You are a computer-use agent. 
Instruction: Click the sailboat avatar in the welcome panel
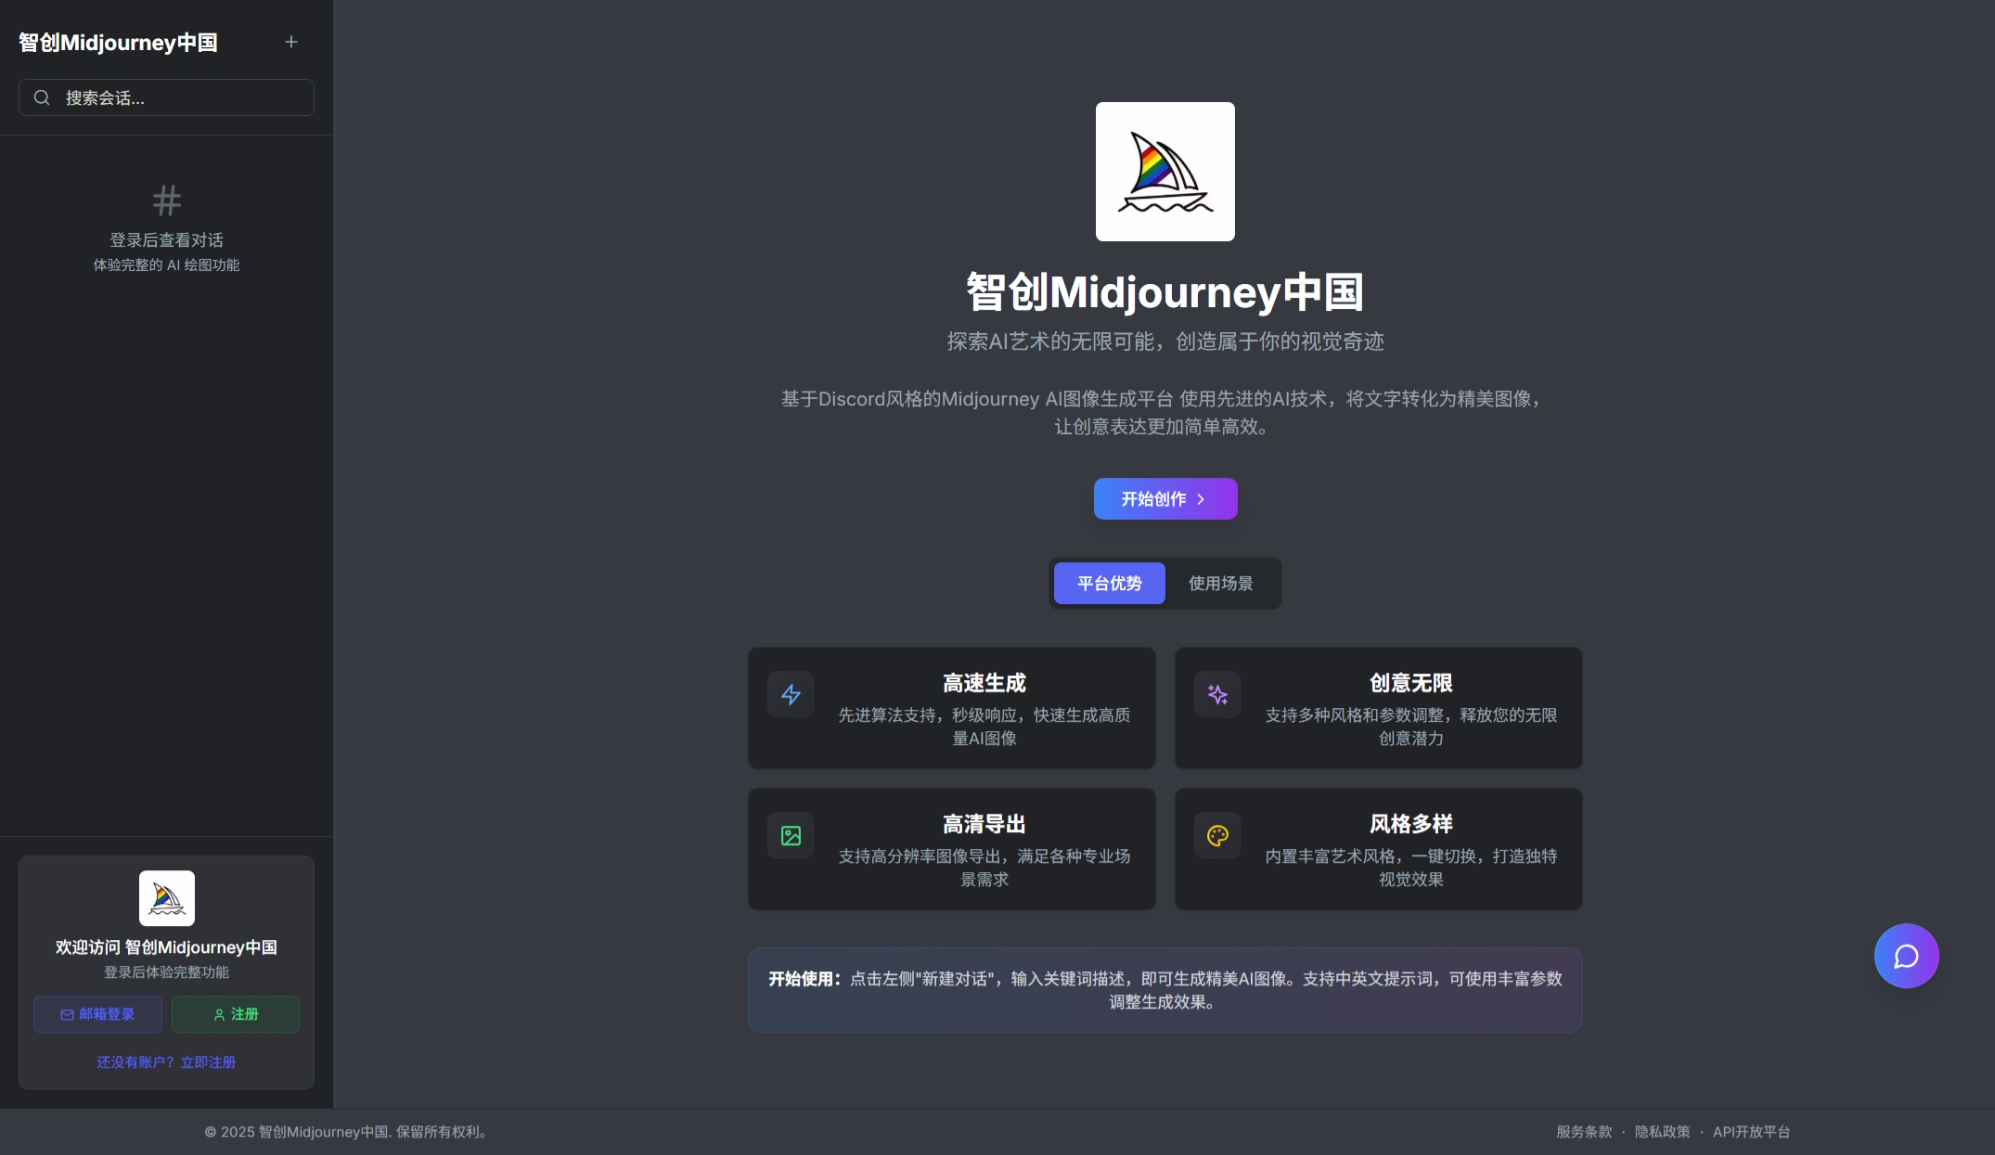coord(166,897)
